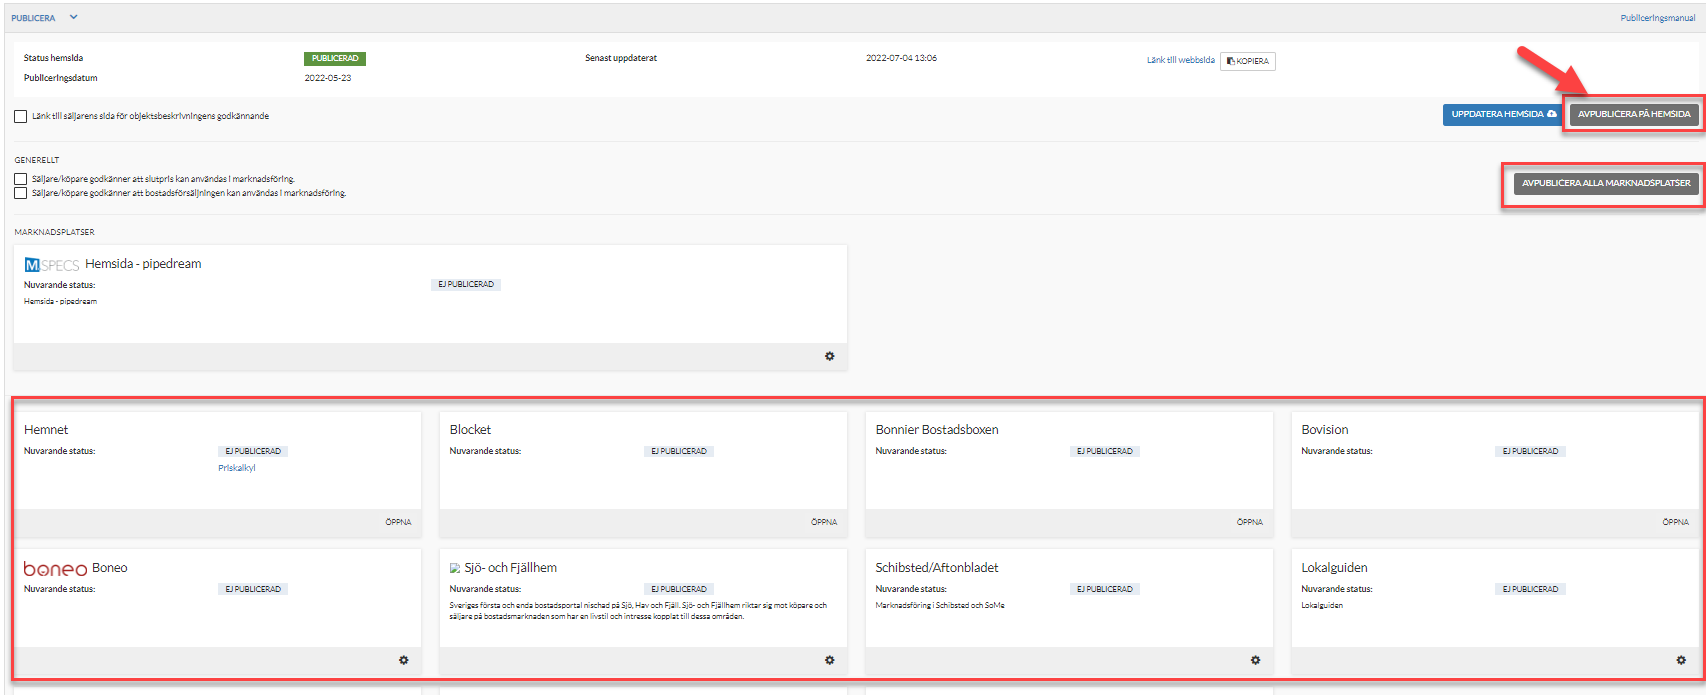Viewport: 1706px width, 695px height.
Task: Click the Bonnier Bostadsboxen title
Action: tap(937, 430)
